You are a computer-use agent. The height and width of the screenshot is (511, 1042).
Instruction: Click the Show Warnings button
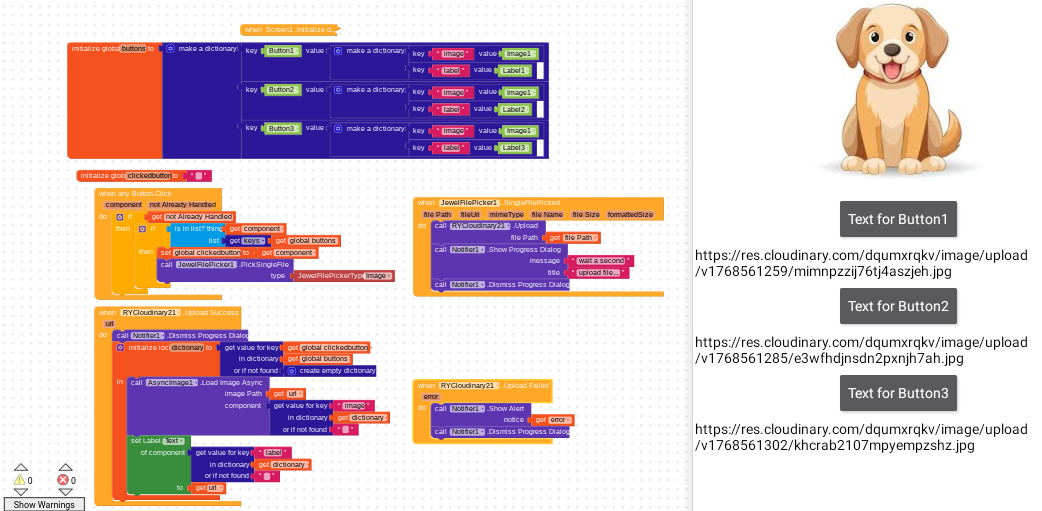pyautogui.click(x=44, y=504)
